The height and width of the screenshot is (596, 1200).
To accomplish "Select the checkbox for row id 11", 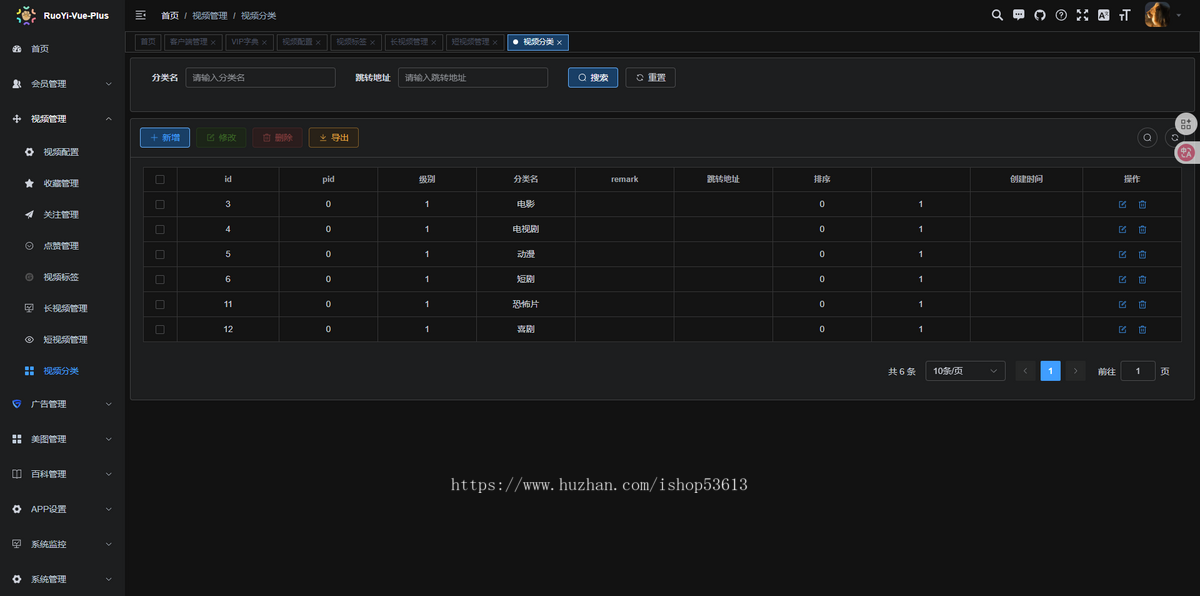I will 160,304.
